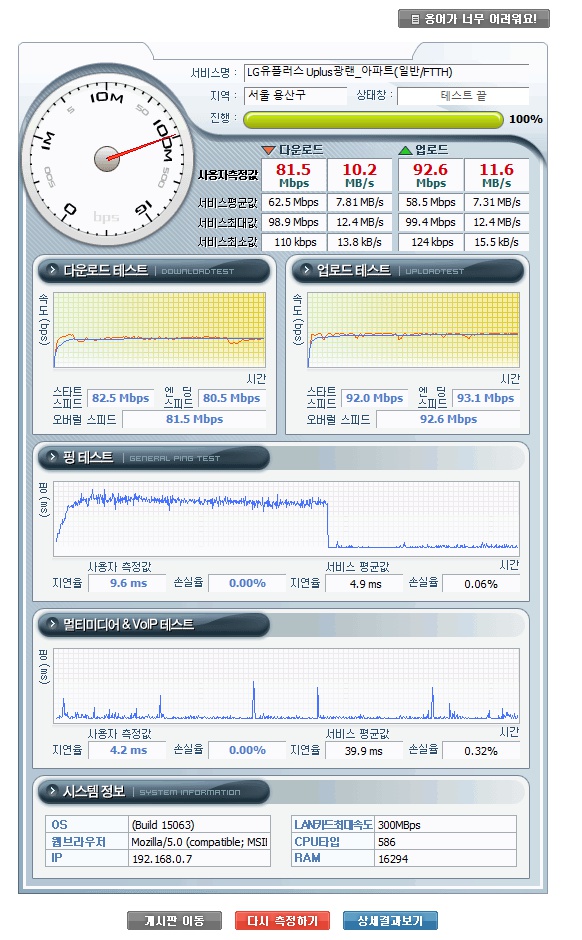Click the LAN speed value '300MBps'

tap(445, 825)
